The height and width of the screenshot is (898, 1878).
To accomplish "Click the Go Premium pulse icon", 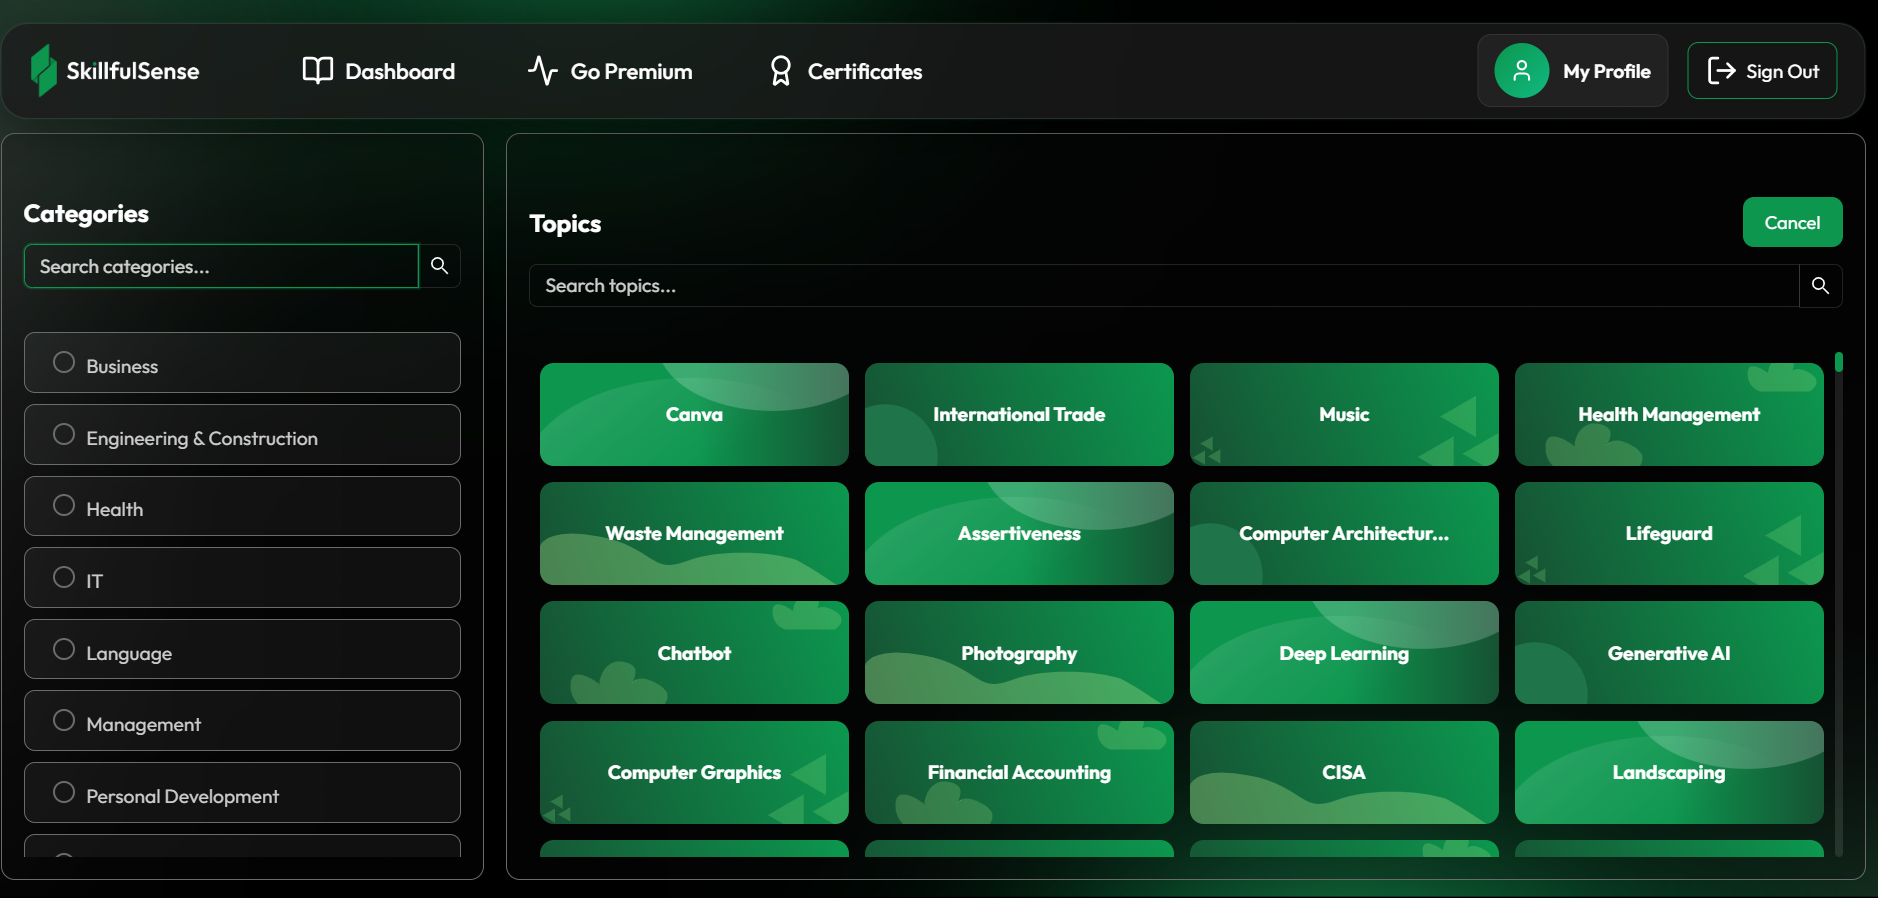I will [542, 70].
